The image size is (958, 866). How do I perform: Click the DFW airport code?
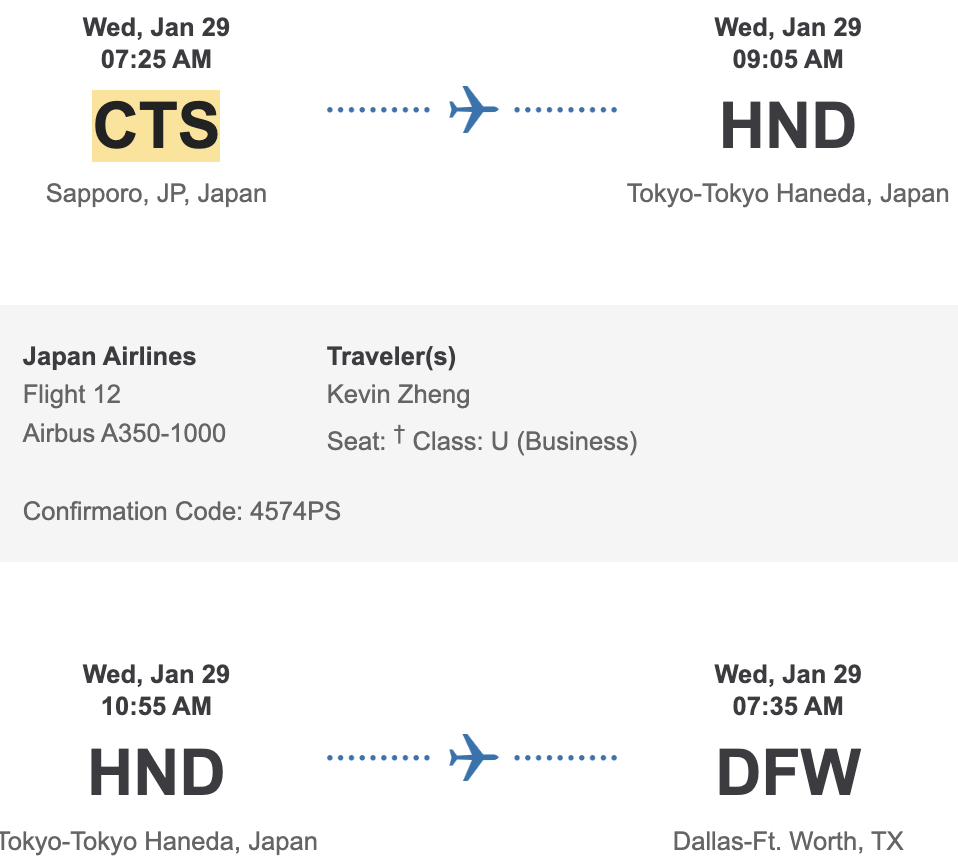click(x=788, y=774)
